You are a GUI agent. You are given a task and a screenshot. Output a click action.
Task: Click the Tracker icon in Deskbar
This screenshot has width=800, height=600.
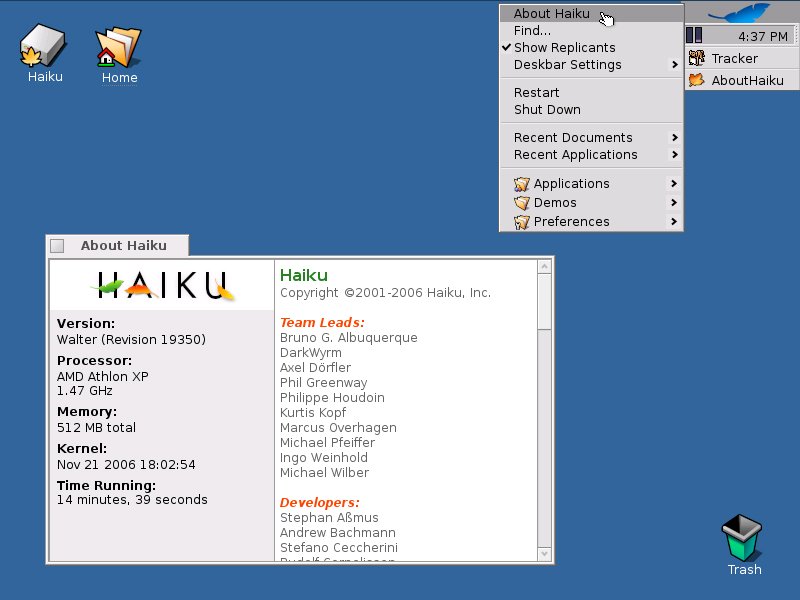(x=696, y=58)
